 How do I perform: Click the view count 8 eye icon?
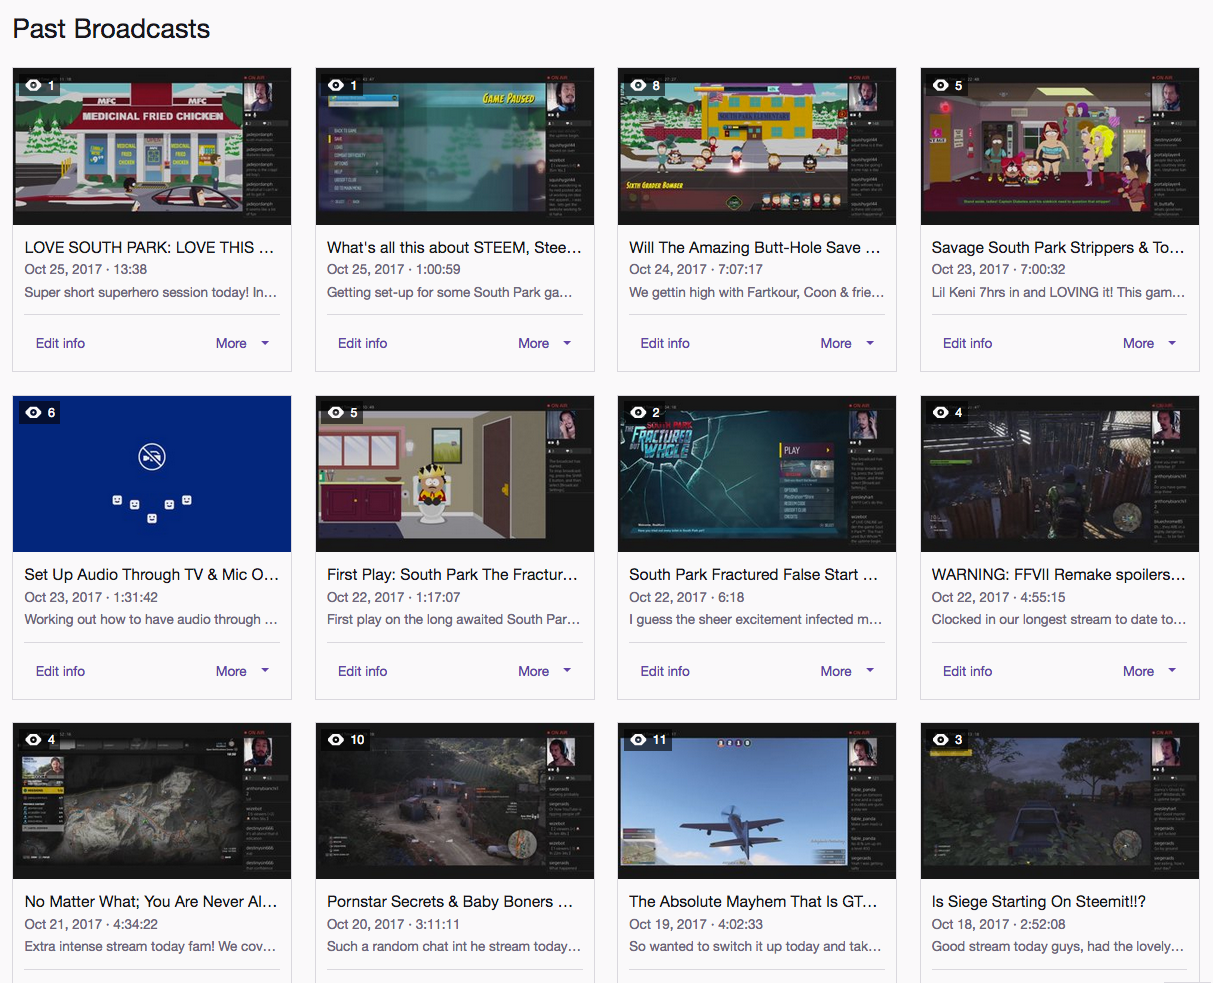coord(638,85)
